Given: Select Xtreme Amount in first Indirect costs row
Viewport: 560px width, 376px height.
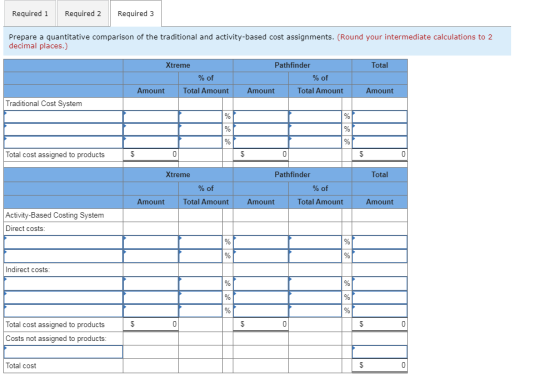Looking at the screenshot, I should point(151,284).
